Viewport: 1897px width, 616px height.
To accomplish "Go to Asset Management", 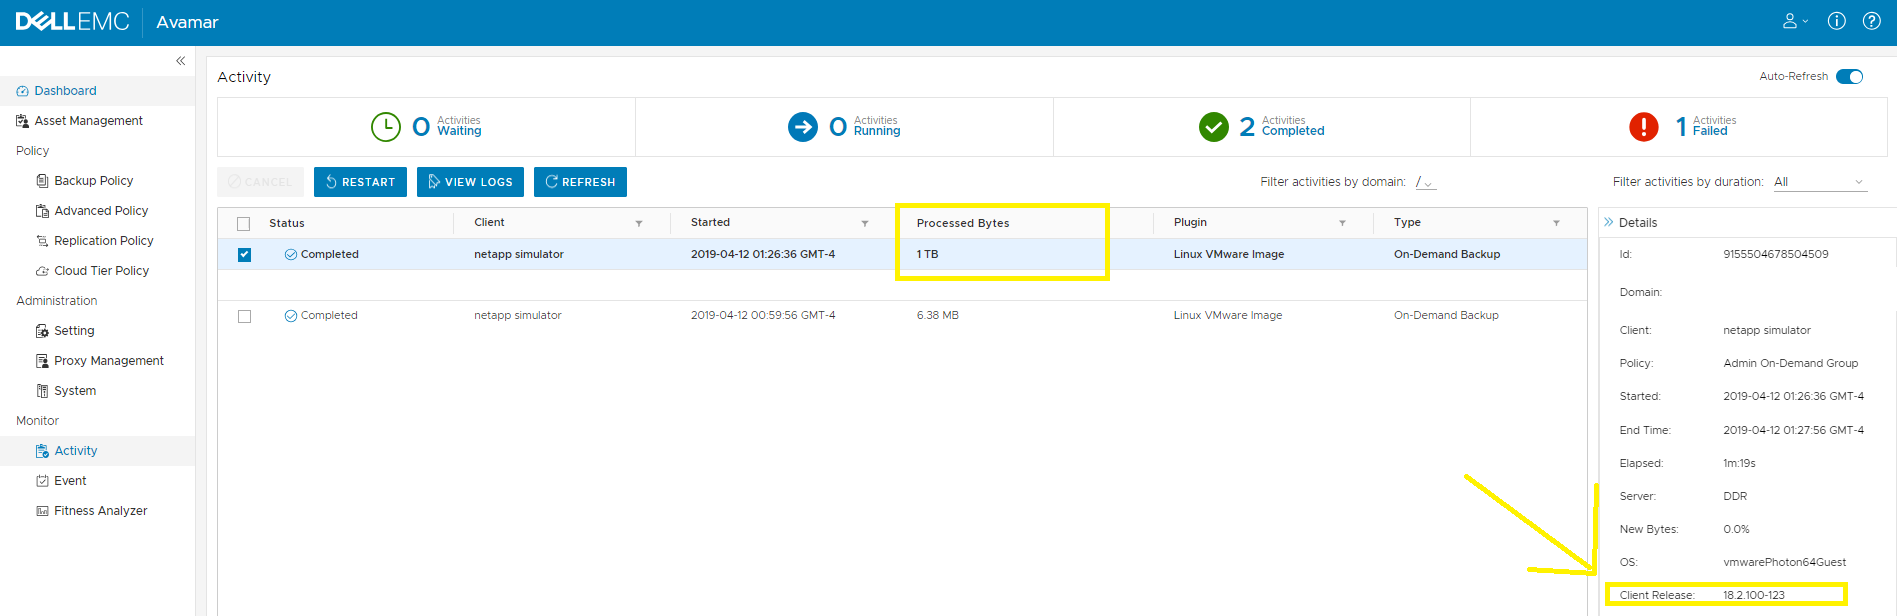I will click(x=88, y=121).
